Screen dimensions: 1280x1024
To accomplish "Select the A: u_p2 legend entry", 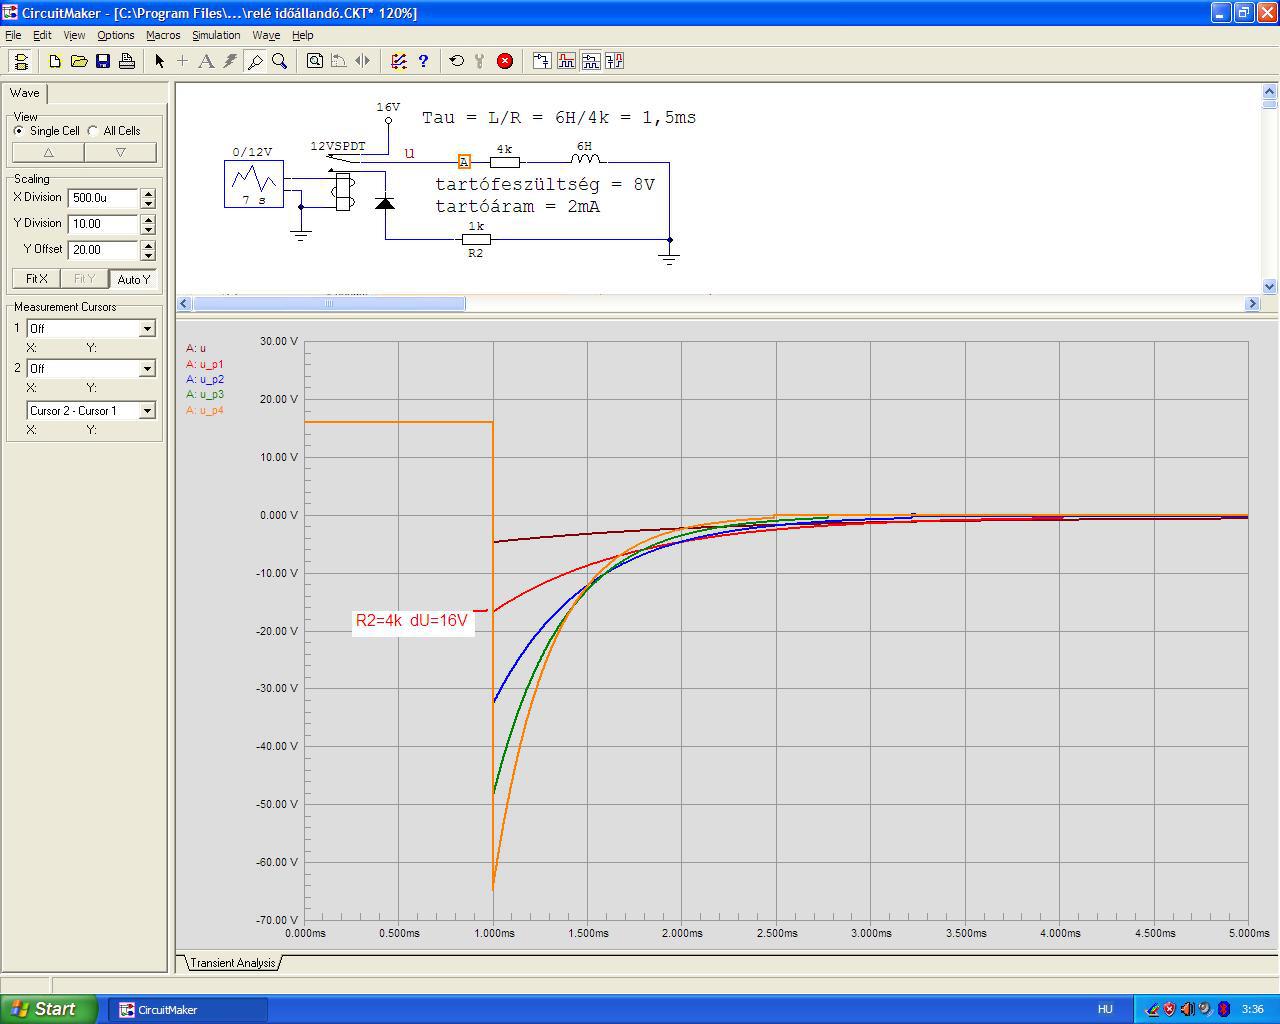I will [205, 380].
